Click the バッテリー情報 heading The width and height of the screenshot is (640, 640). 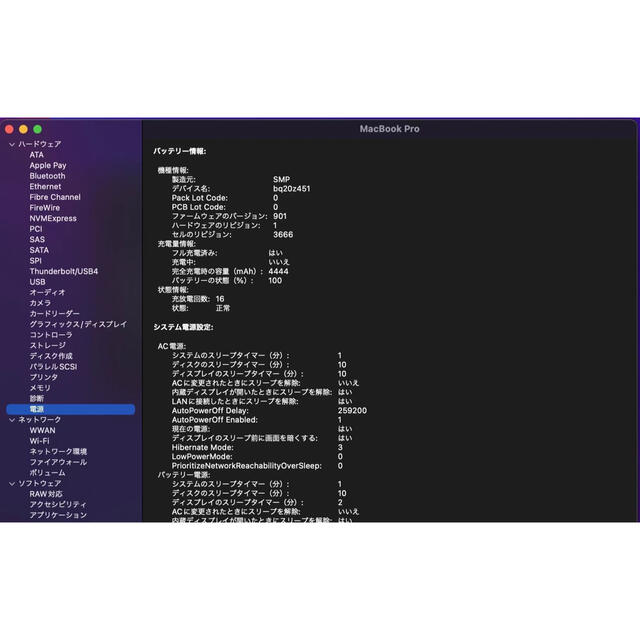[x=180, y=151]
